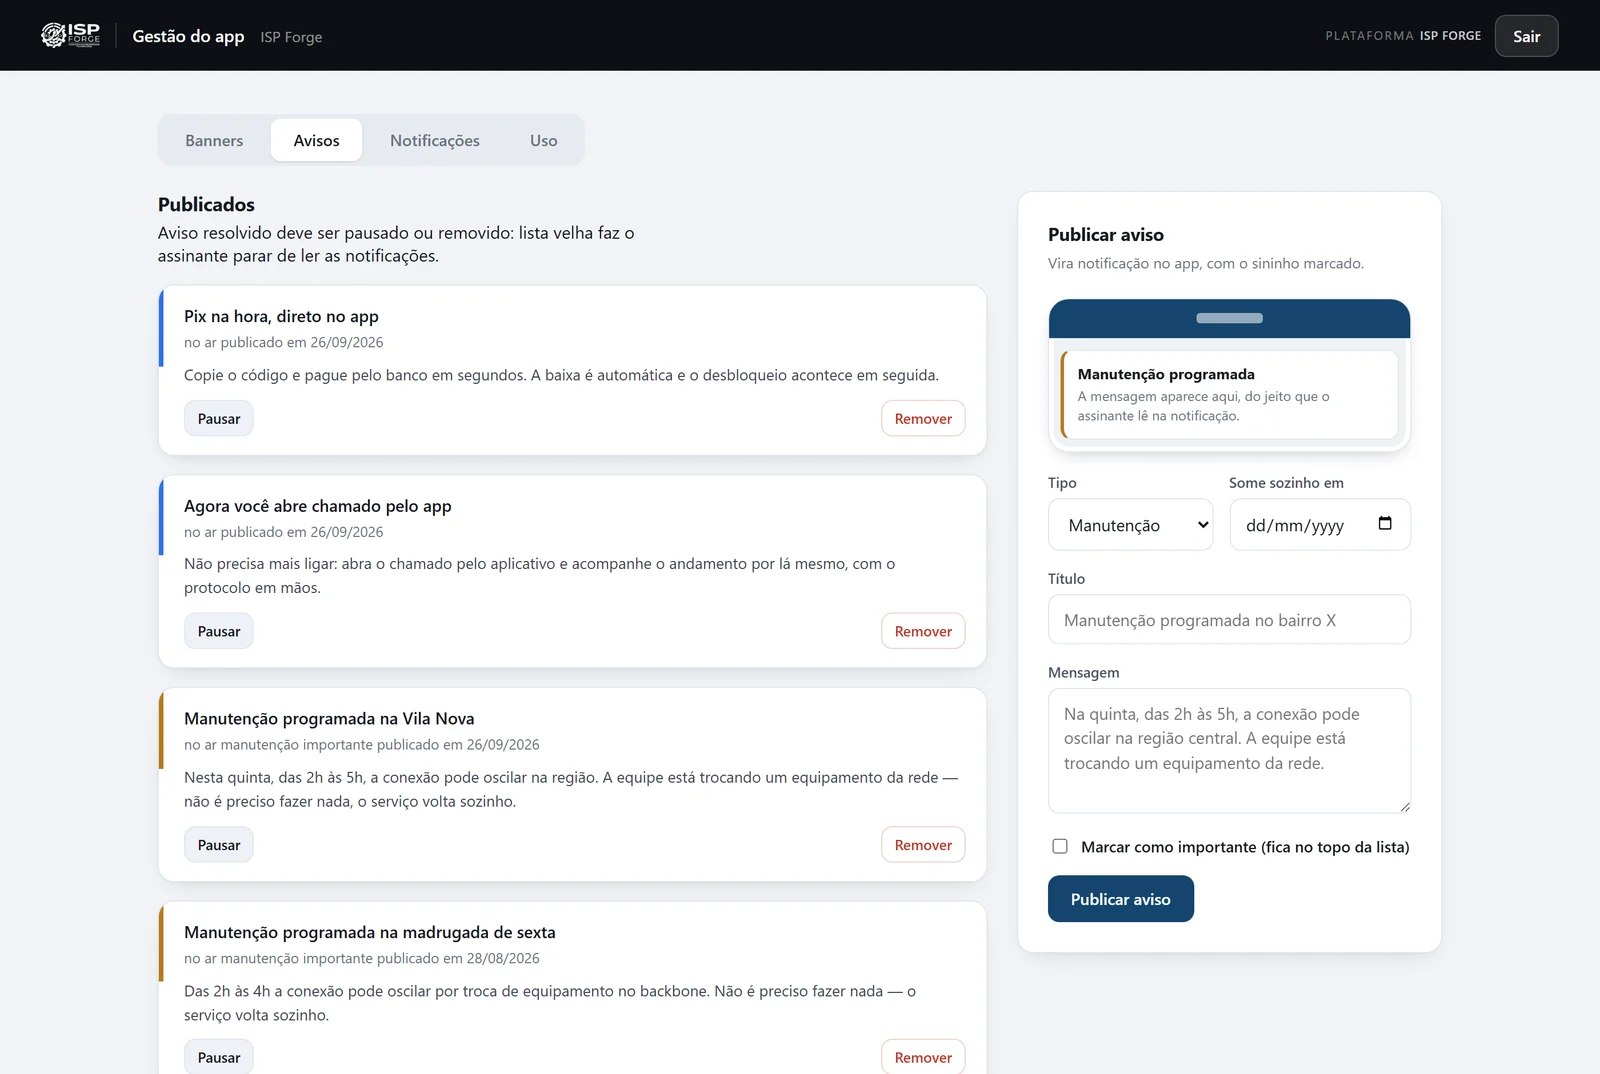Click the PLATAFORMA ISP FORGE label
This screenshot has width=1600, height=1074.
tap(1403, 36)
